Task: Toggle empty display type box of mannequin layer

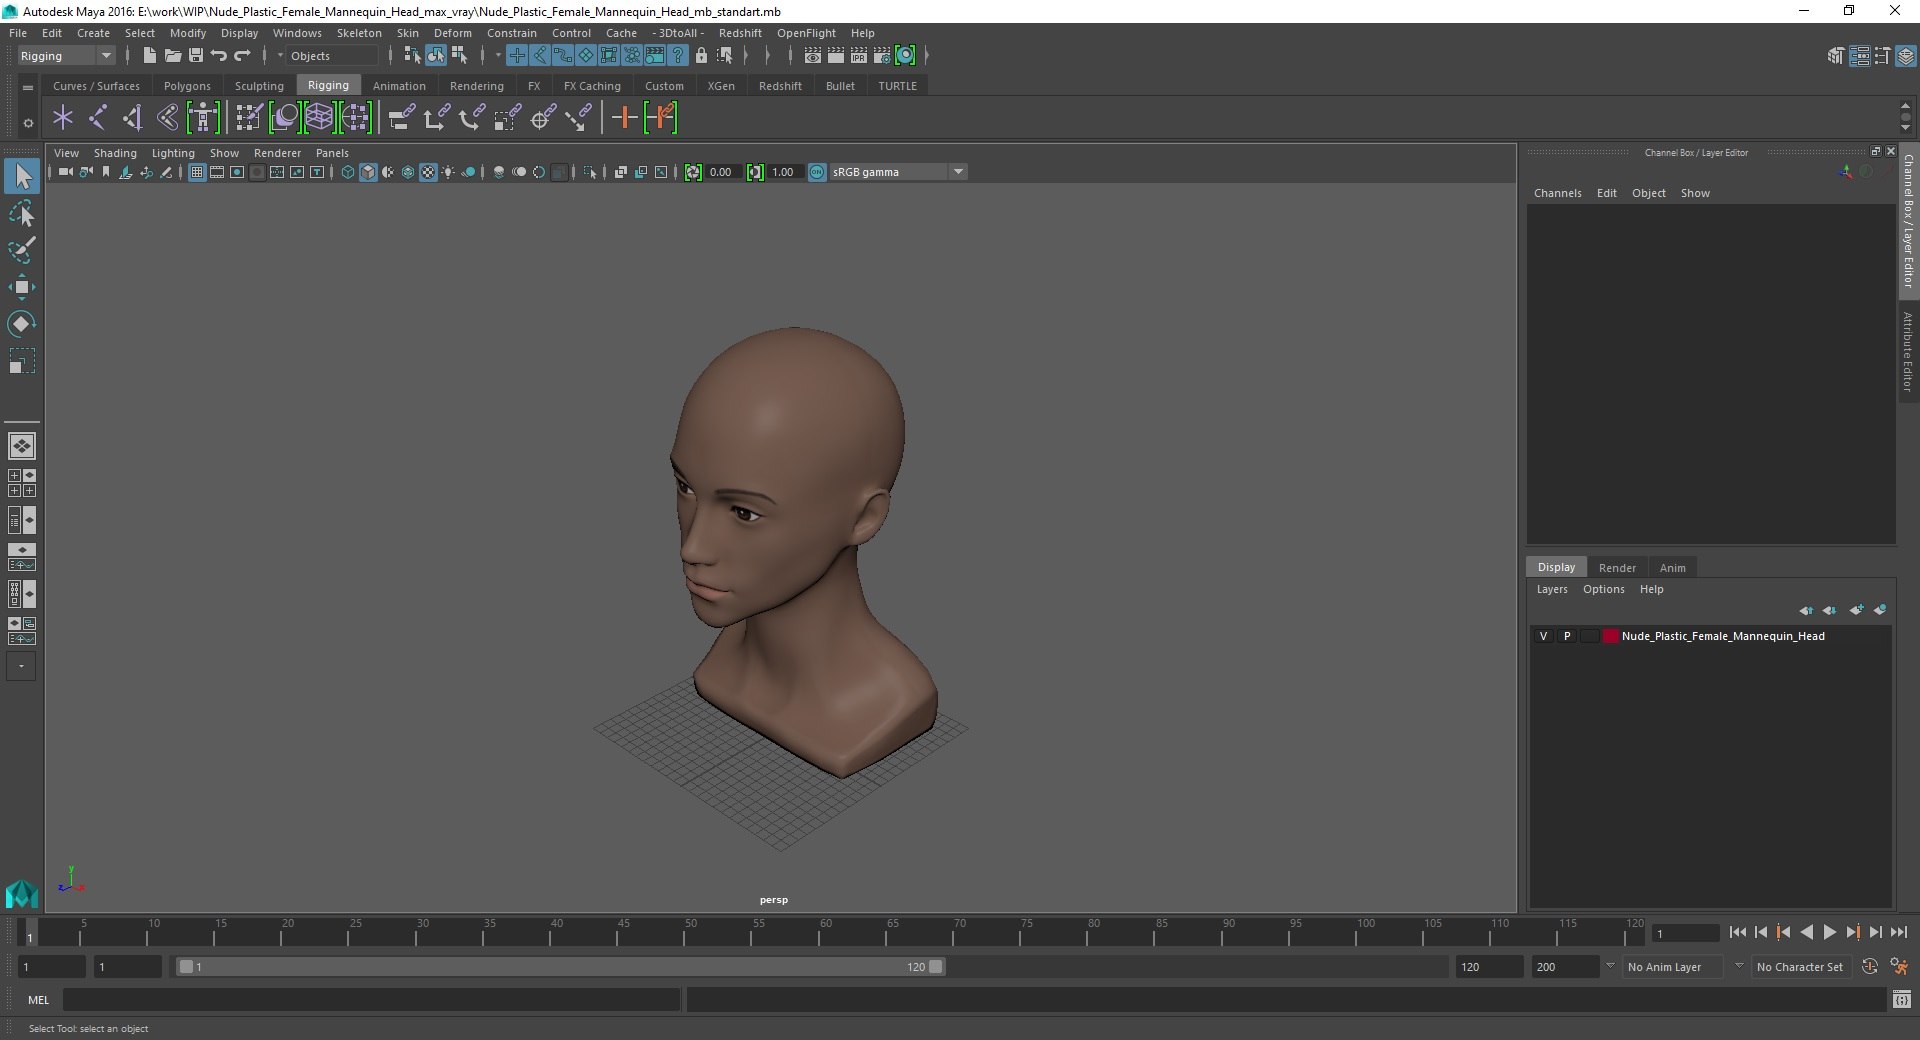Action: tap(1589, 636)
